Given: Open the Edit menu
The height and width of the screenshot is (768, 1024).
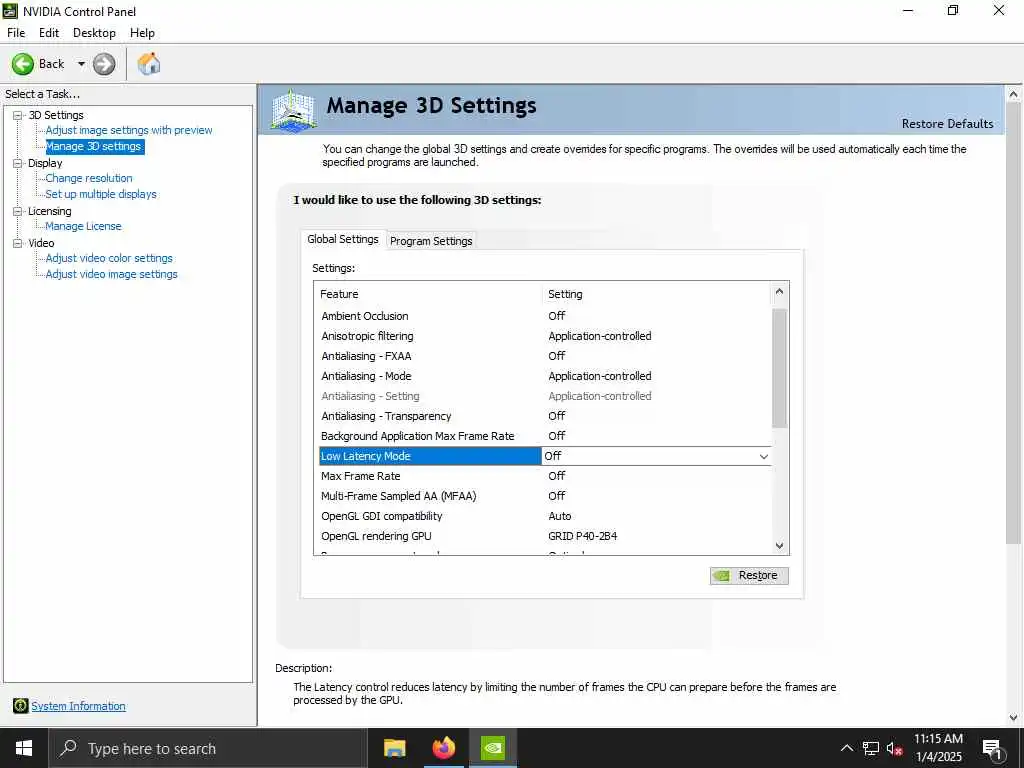Looking at the screenshot, I should [x=49, y=33].
